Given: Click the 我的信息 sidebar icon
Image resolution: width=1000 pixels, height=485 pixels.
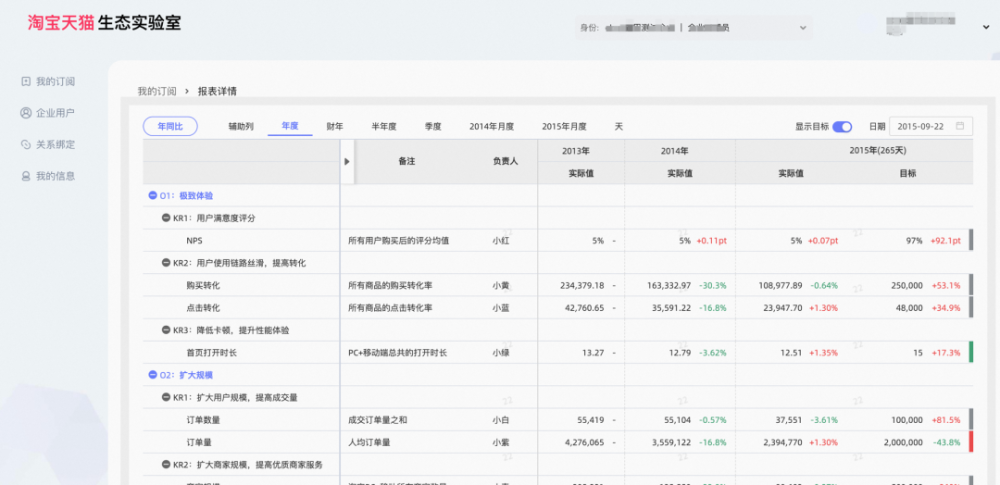Looking at the screenshot, I should point(26,175).
